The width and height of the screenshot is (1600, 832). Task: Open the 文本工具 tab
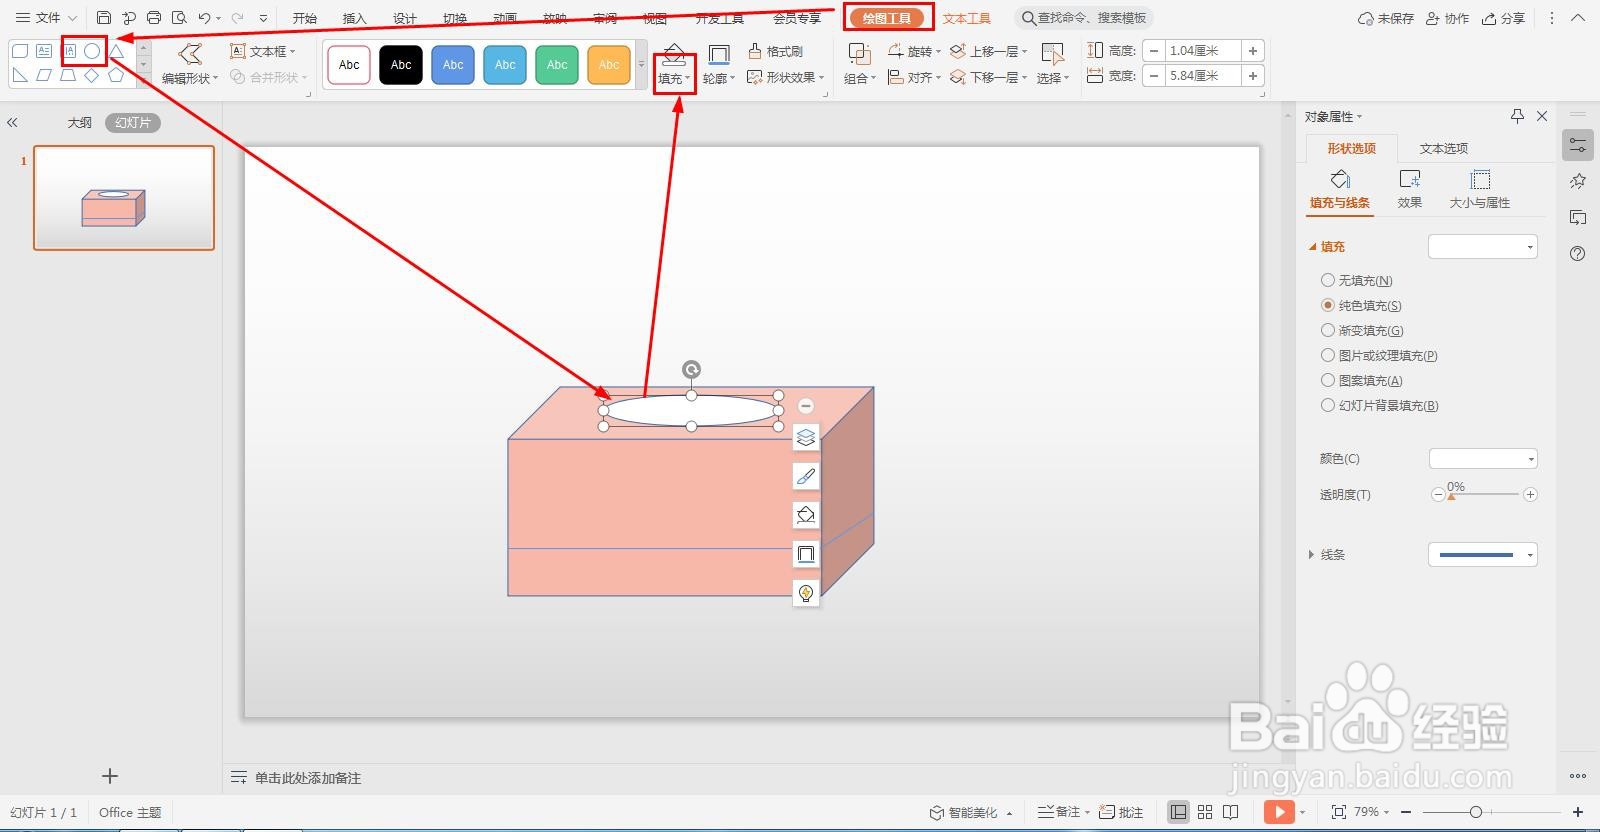click(x=966, y=18)
